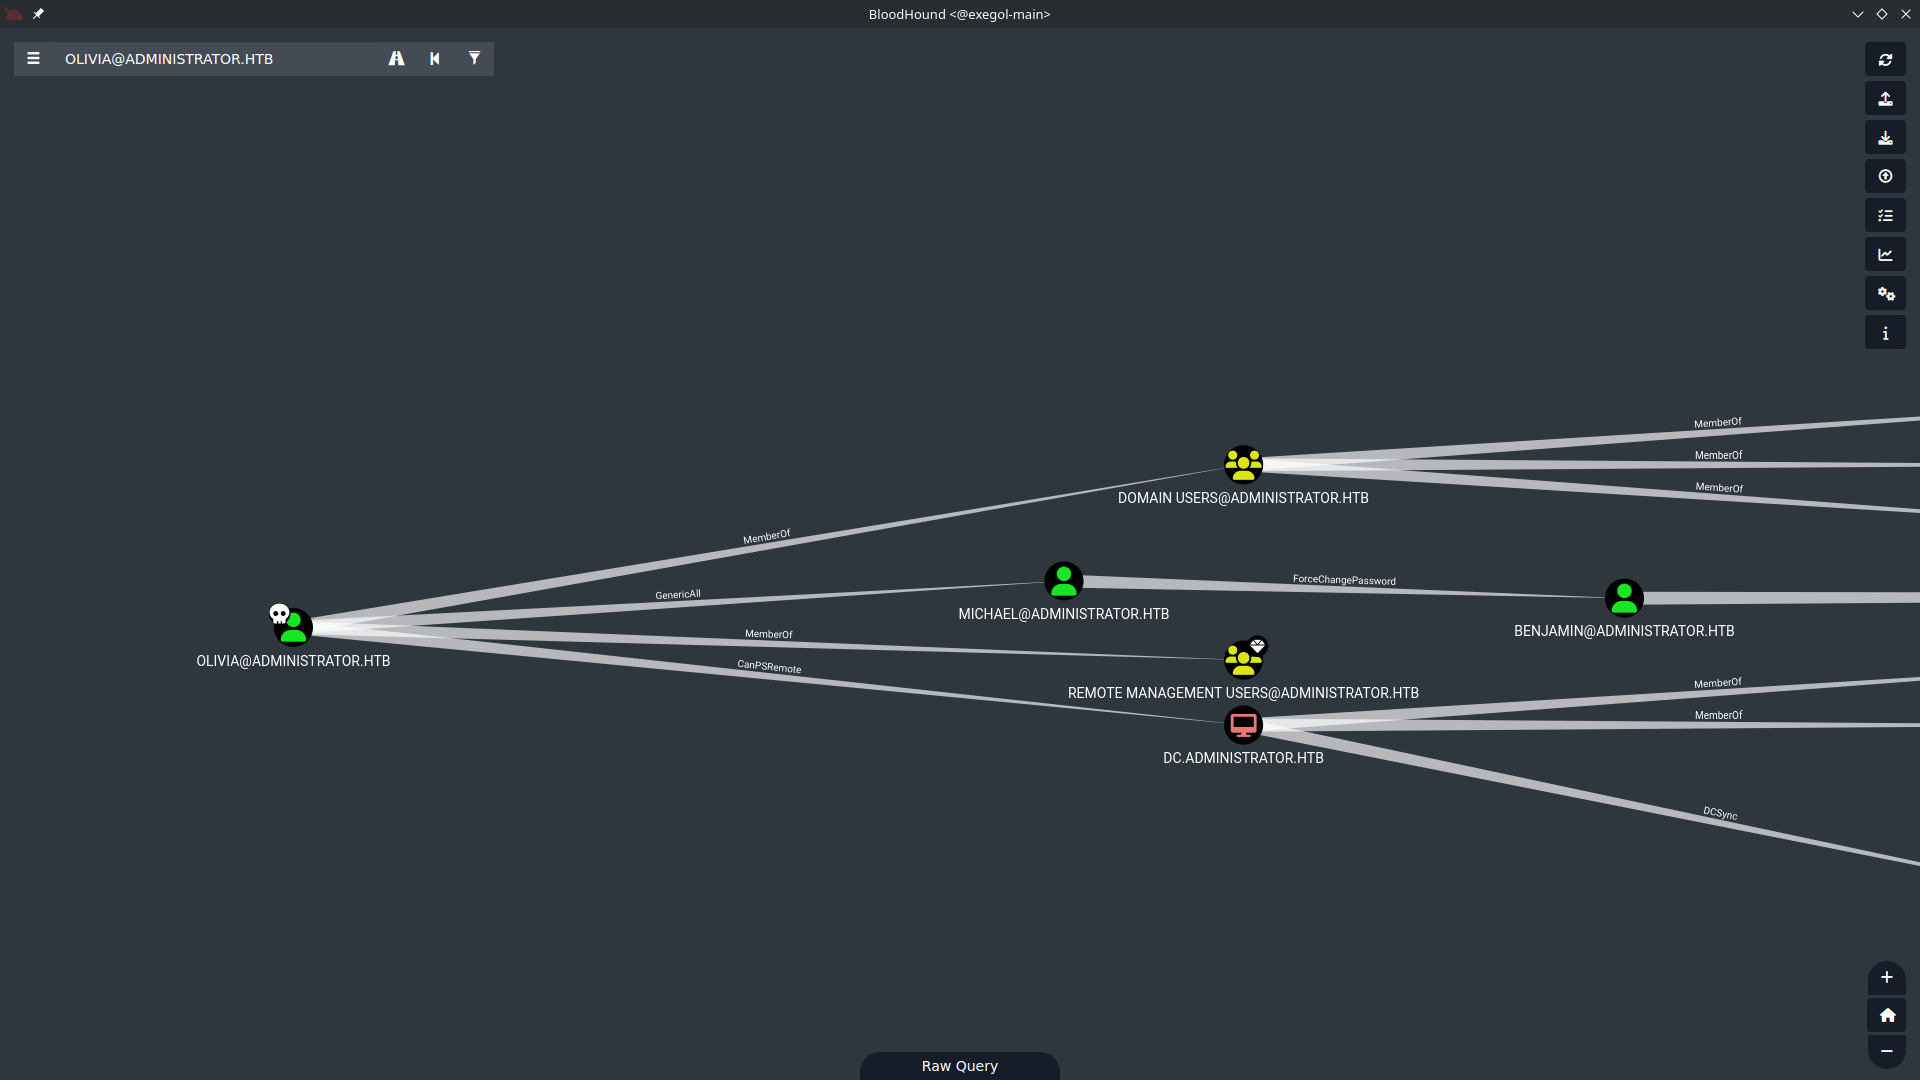This screenshot has width=1920, height=1080.
Task: Open the chart statistics icon
Action: pyautogui.click(x=1885, y=254)
